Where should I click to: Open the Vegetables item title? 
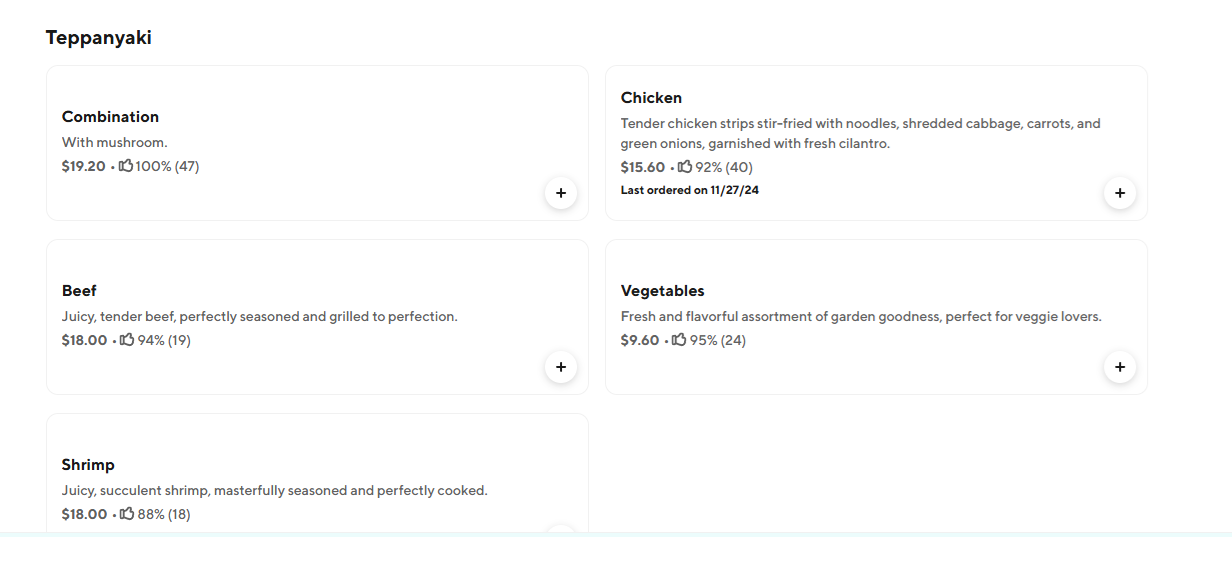(x=662, y=291)
